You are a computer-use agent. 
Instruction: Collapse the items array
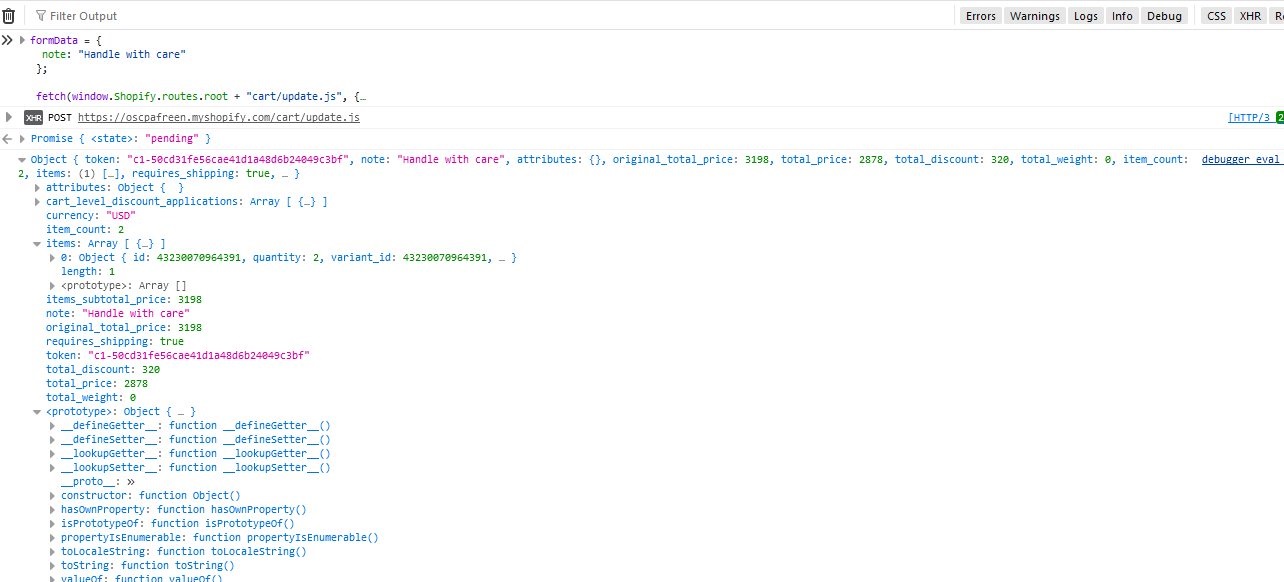pos(38,244)
